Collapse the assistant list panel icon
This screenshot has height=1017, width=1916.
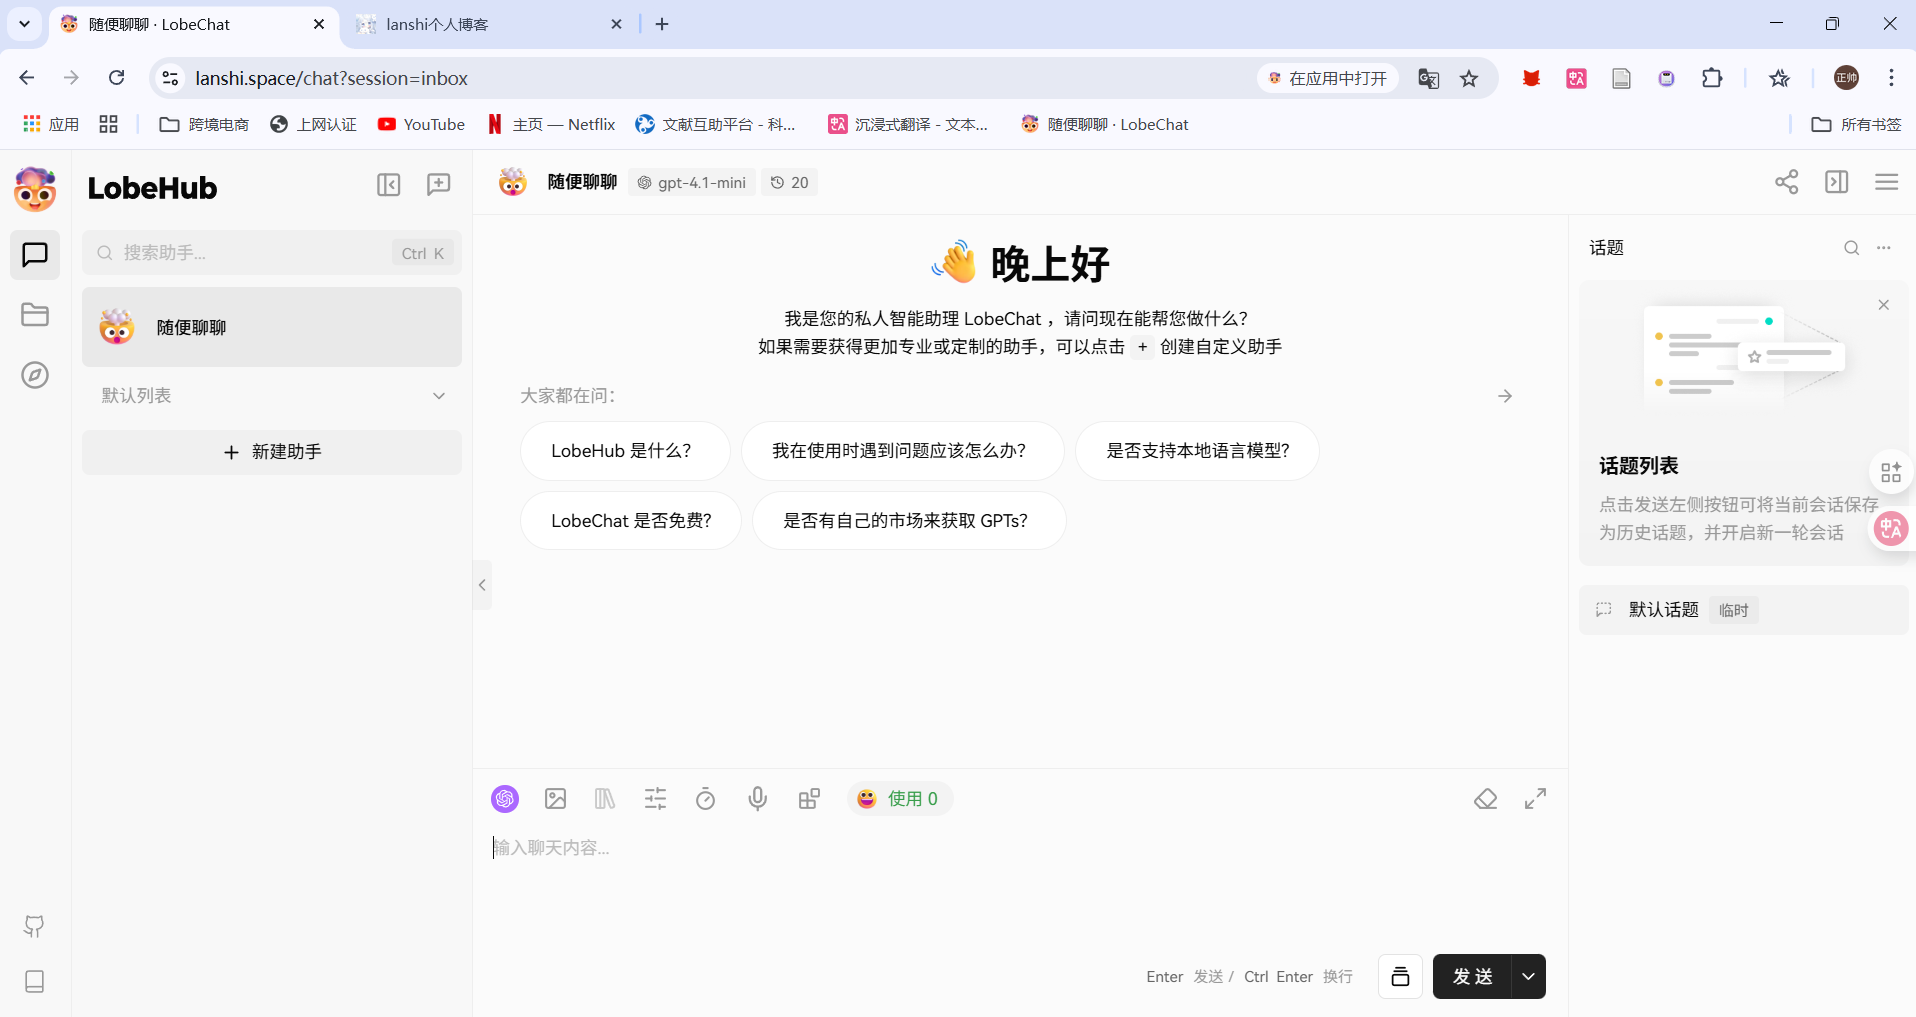pyautogui.click(x=388, y=185)
